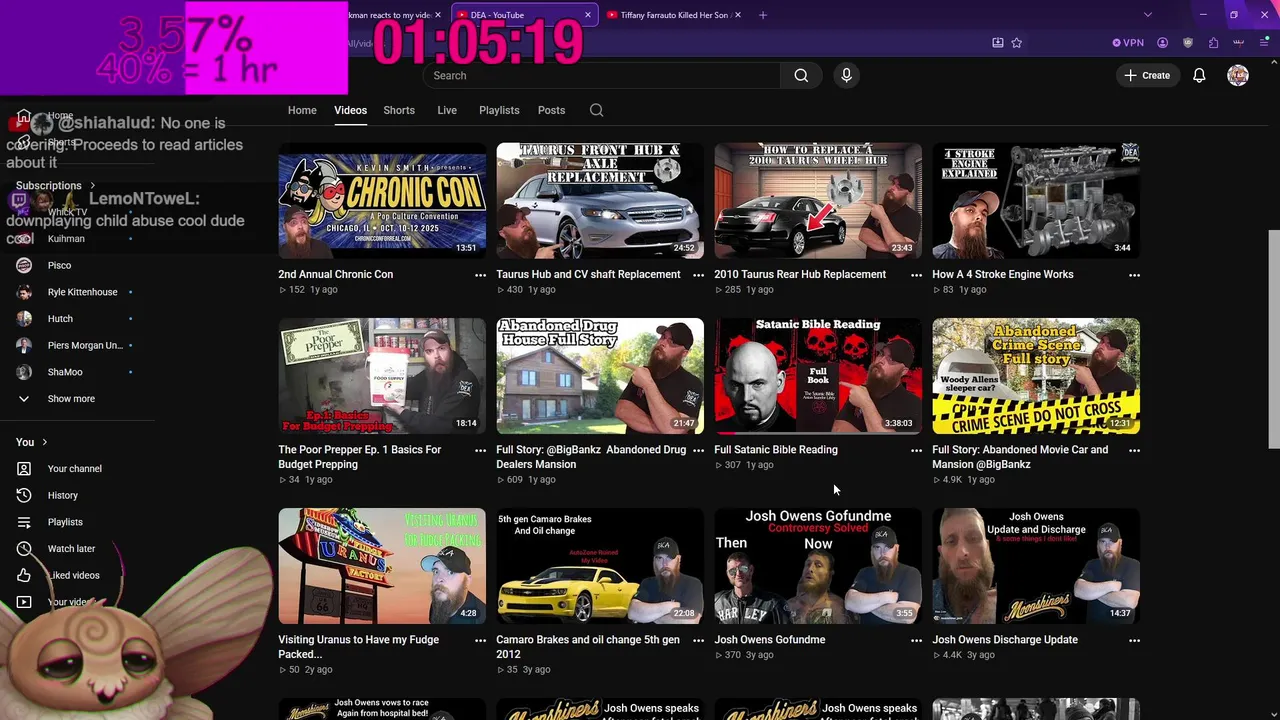Click inside the YouTube search field
Screen dimensions: 1280x720
(602, 75)
